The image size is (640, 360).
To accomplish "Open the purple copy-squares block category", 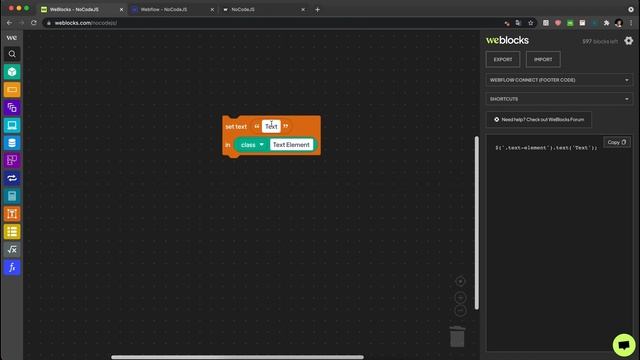I will (12, 107).
